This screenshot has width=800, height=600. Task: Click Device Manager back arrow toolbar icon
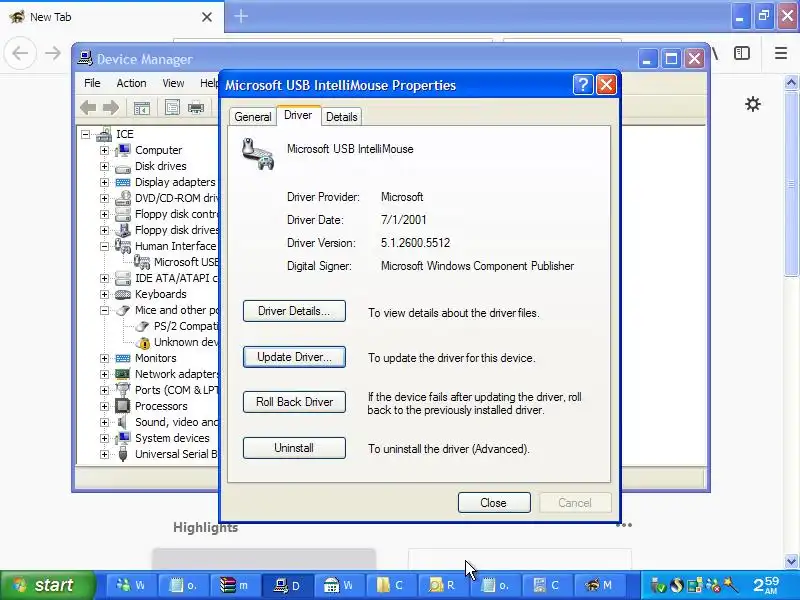(88, 108)
